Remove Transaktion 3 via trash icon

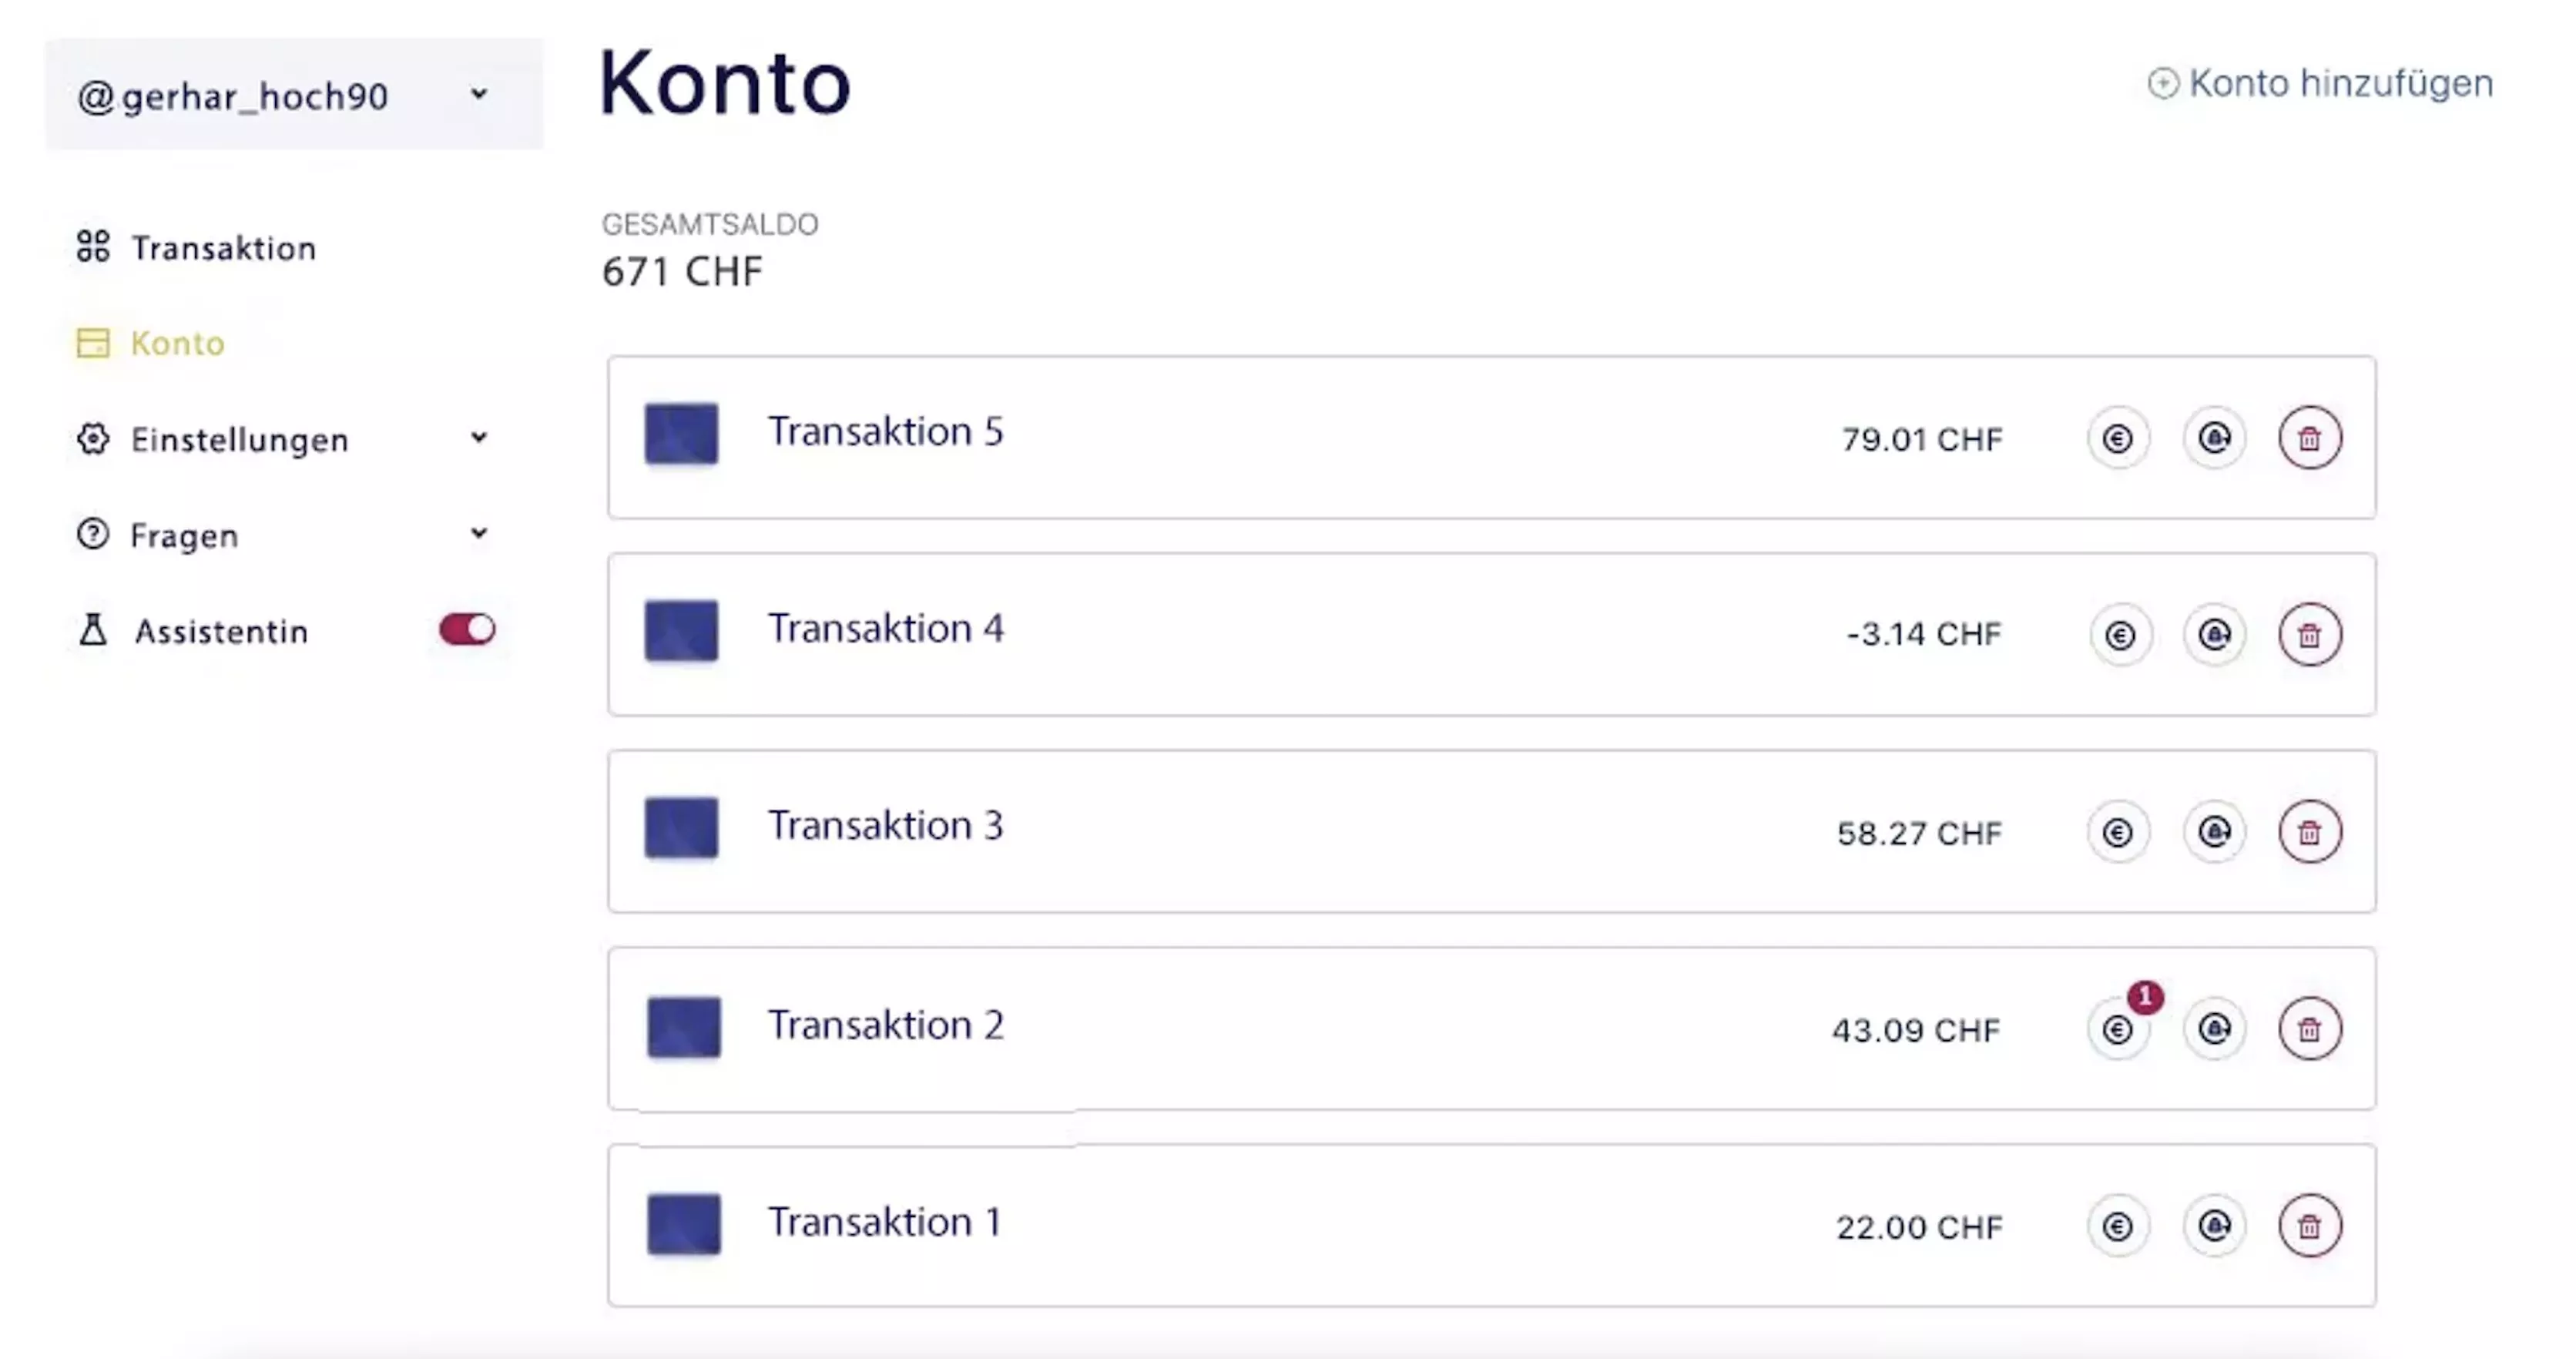2309,832
